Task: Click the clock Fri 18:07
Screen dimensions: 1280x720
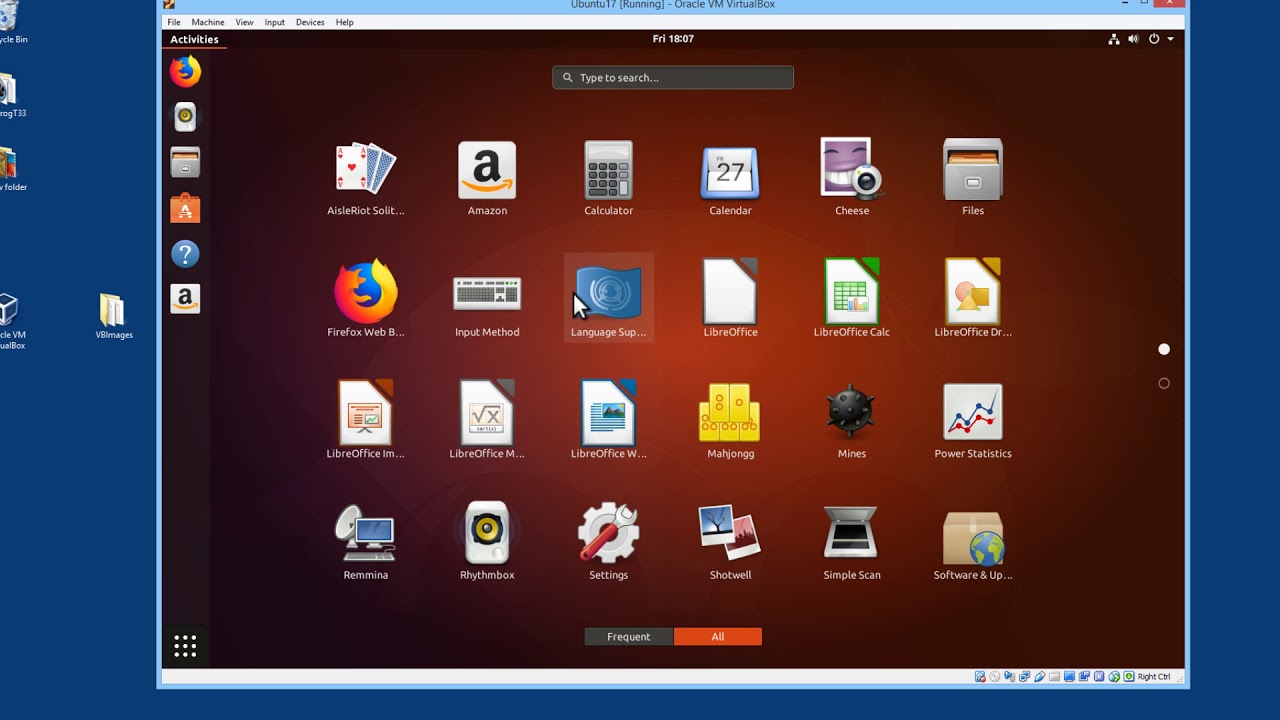Action: point(673,39)
